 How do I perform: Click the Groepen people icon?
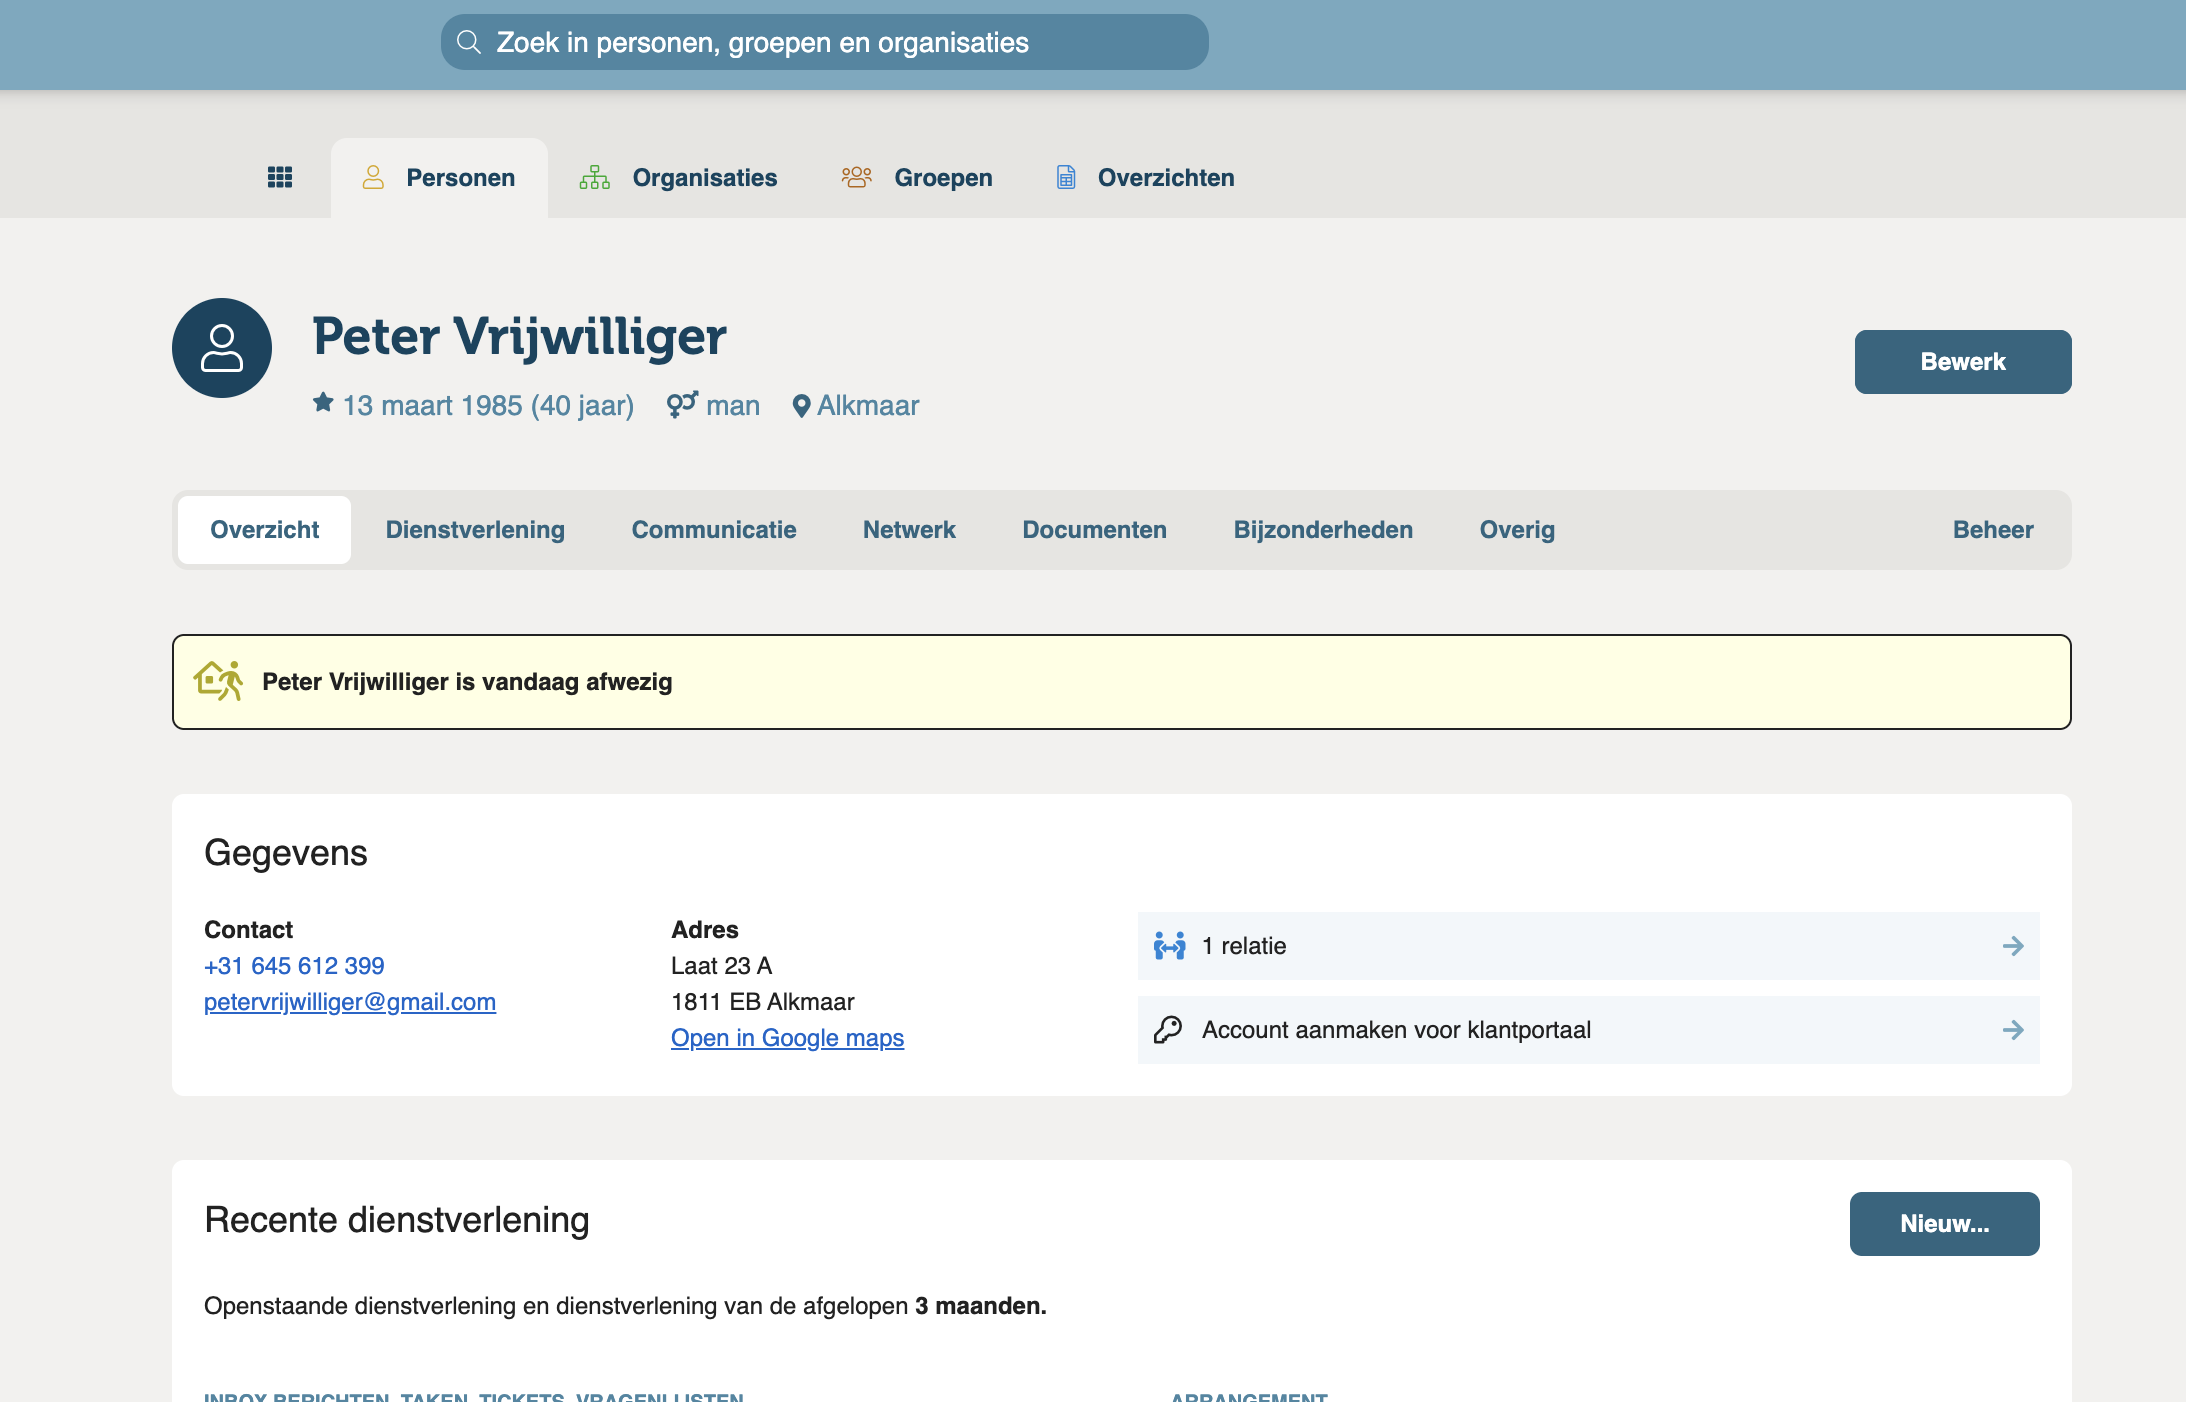[856, 177]
